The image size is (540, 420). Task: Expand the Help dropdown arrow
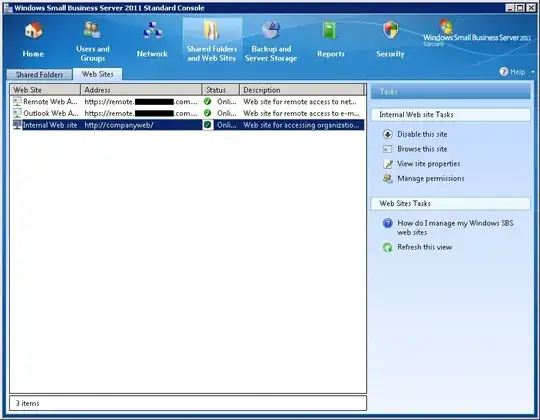pos(533,72)
